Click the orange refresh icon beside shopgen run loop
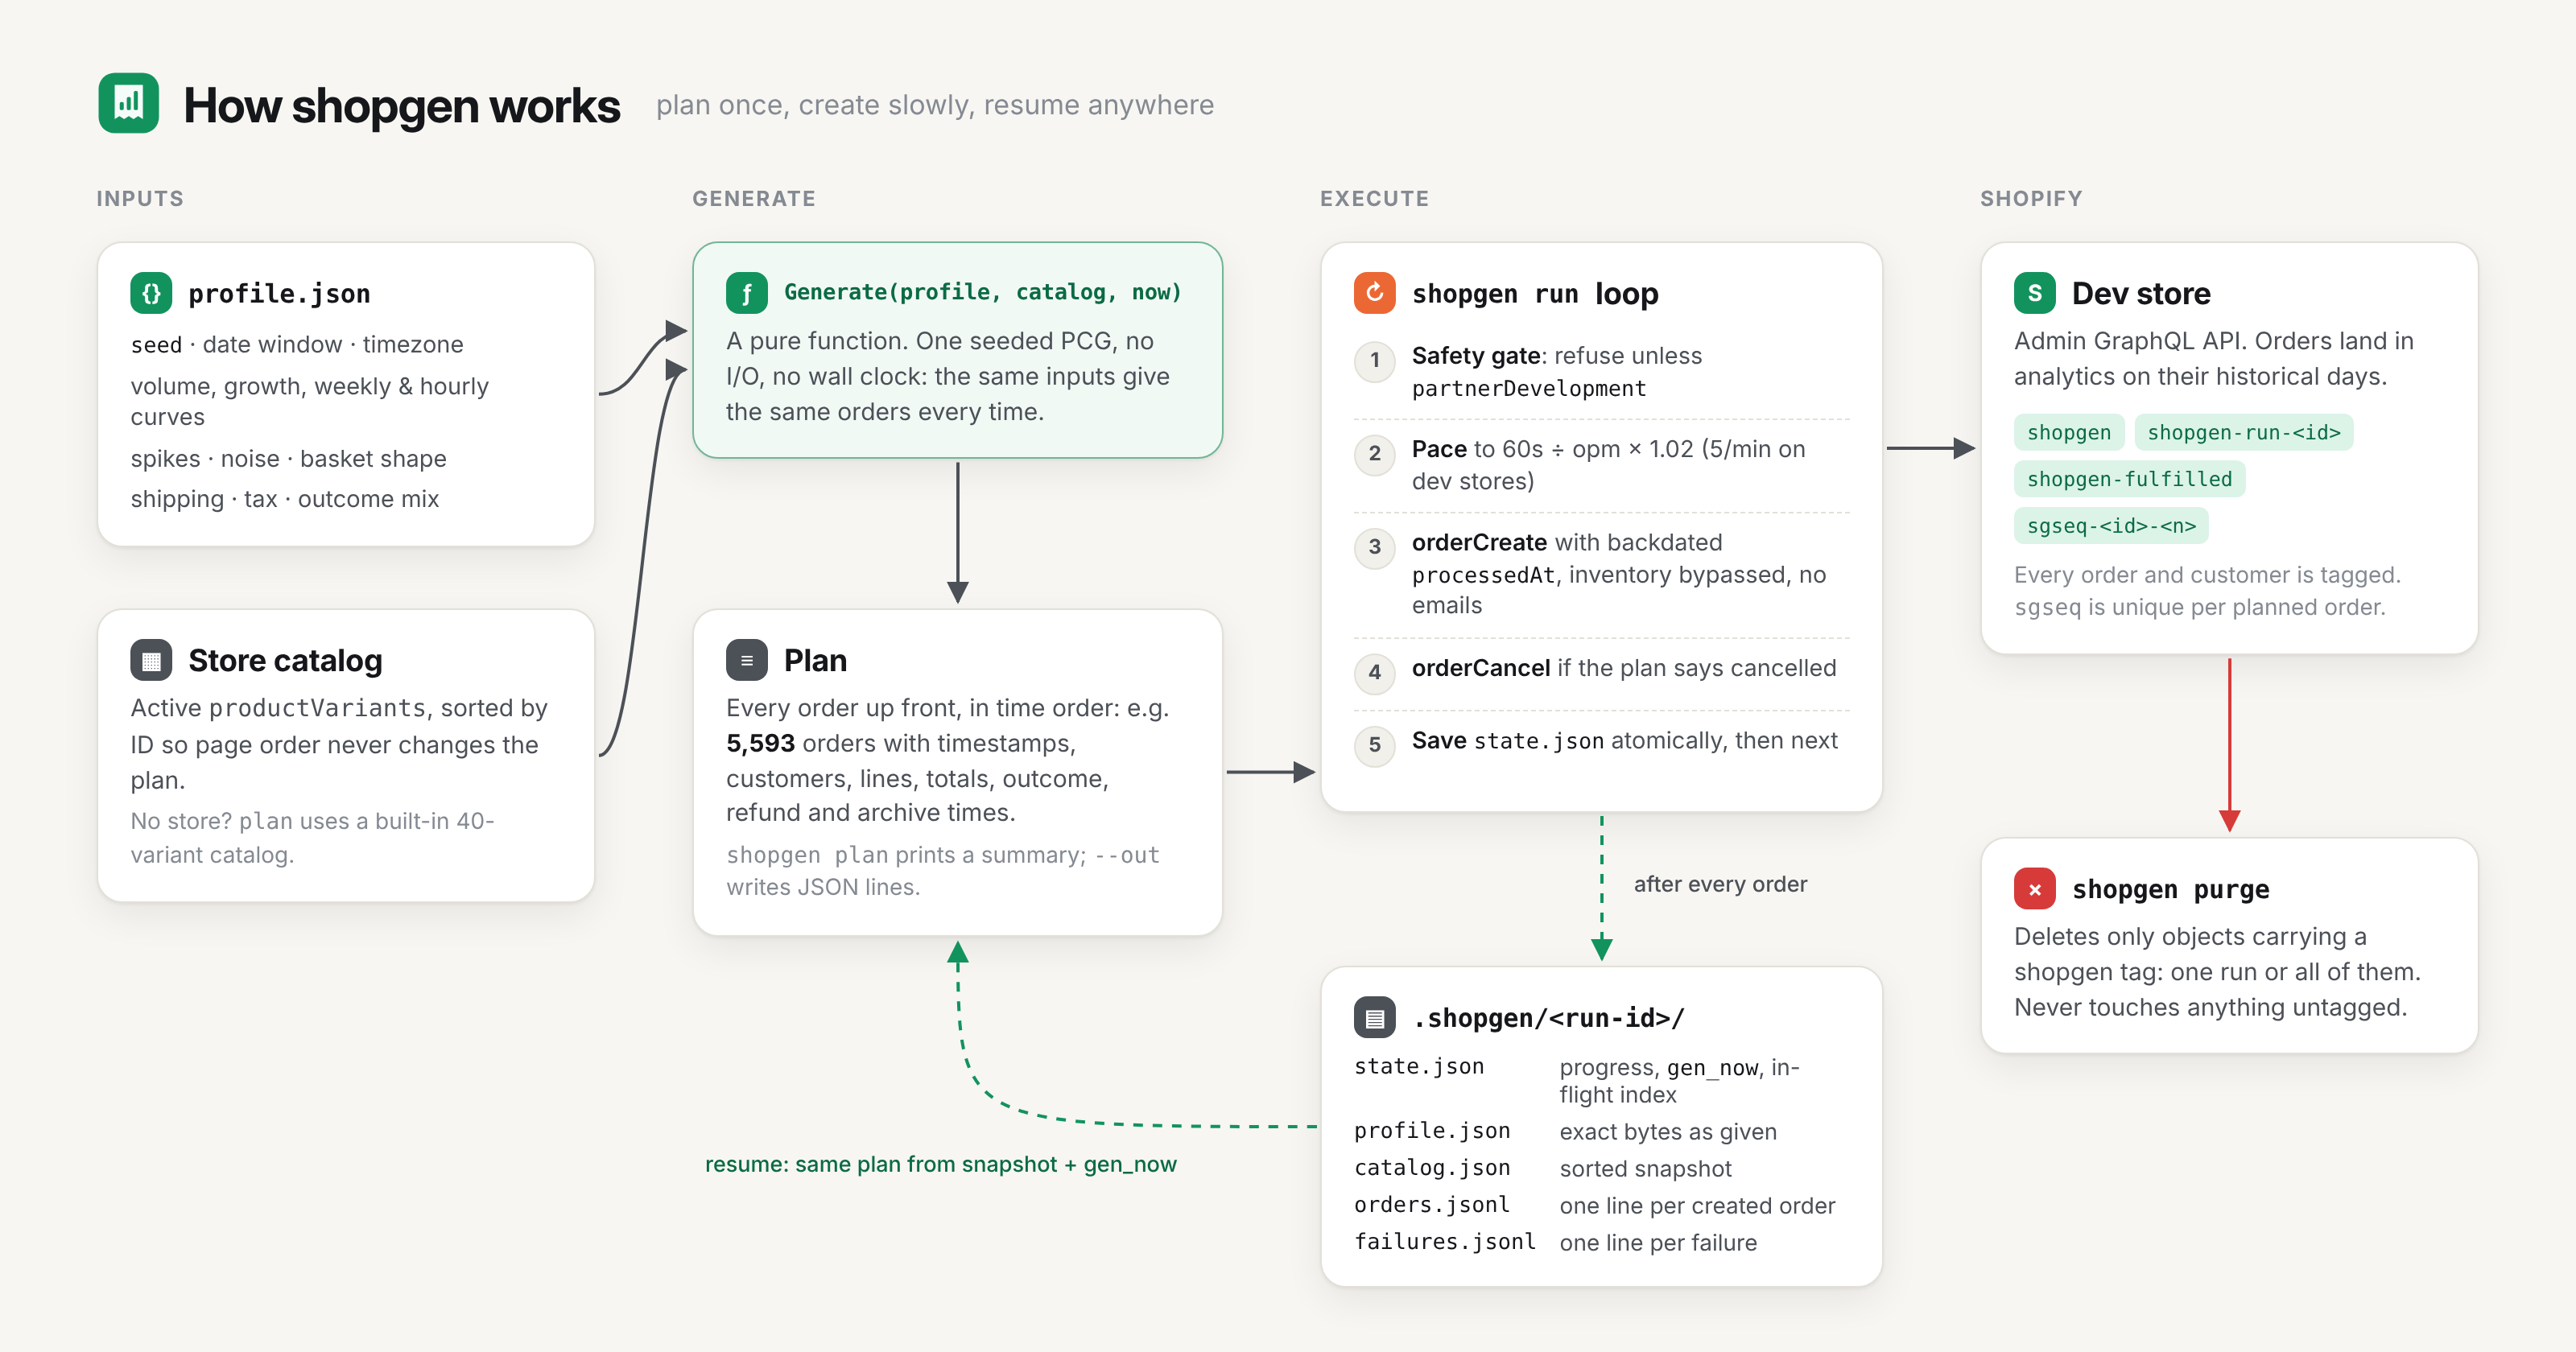This screenshot has width=2576, height=1352. 1375,293
